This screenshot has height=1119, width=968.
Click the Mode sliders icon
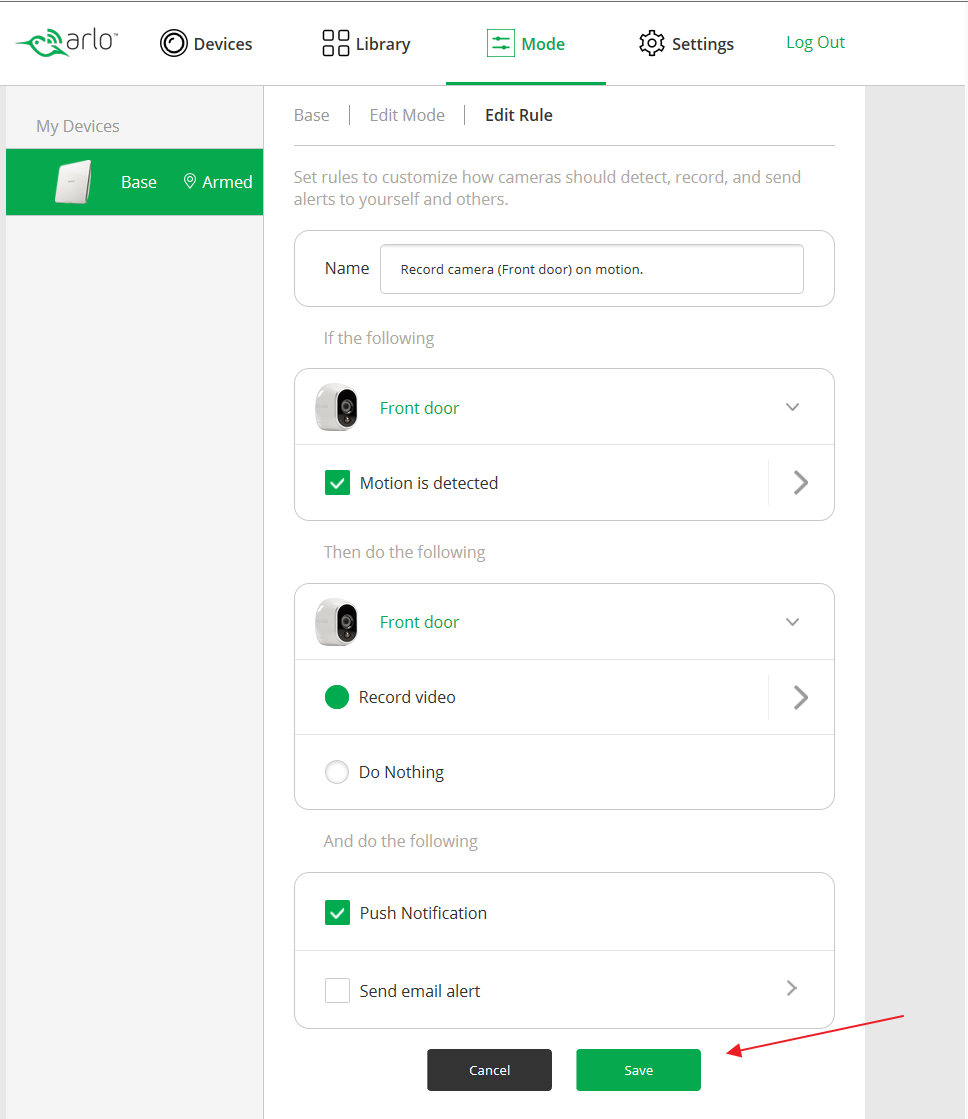pos(500,43)
